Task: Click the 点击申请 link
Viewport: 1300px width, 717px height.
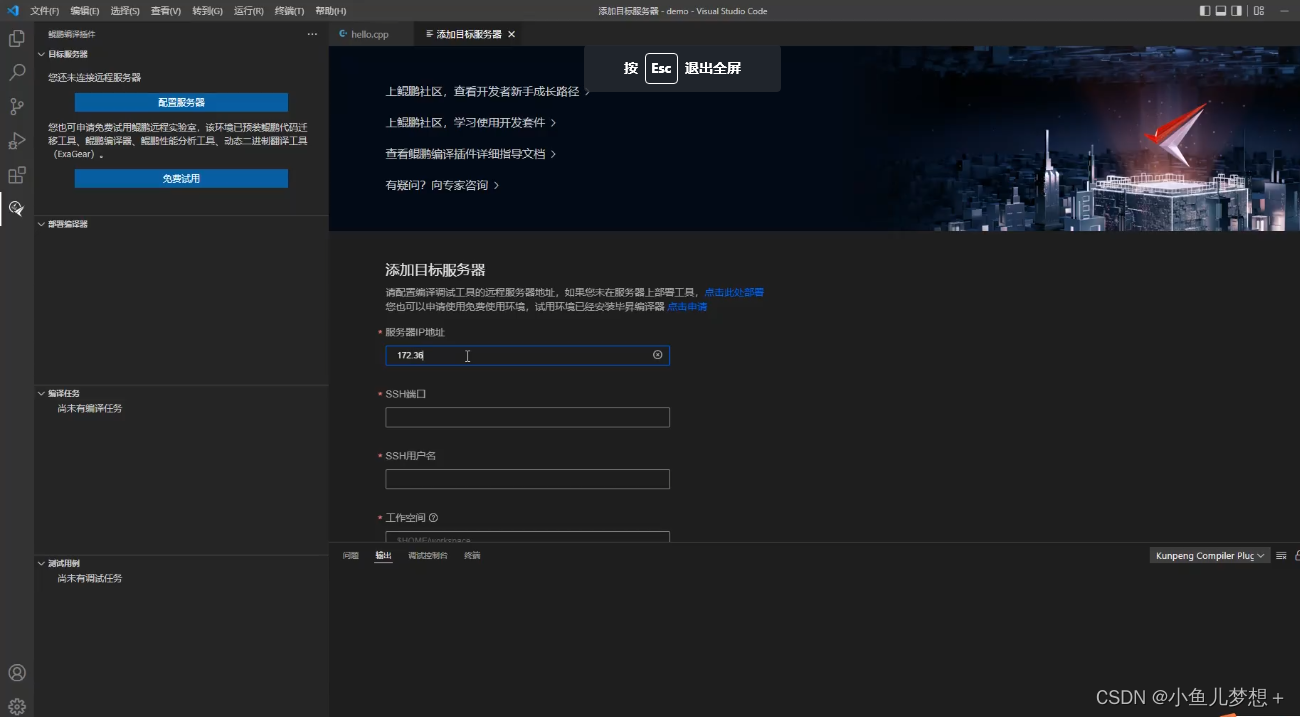Action: tap(687, 306)
